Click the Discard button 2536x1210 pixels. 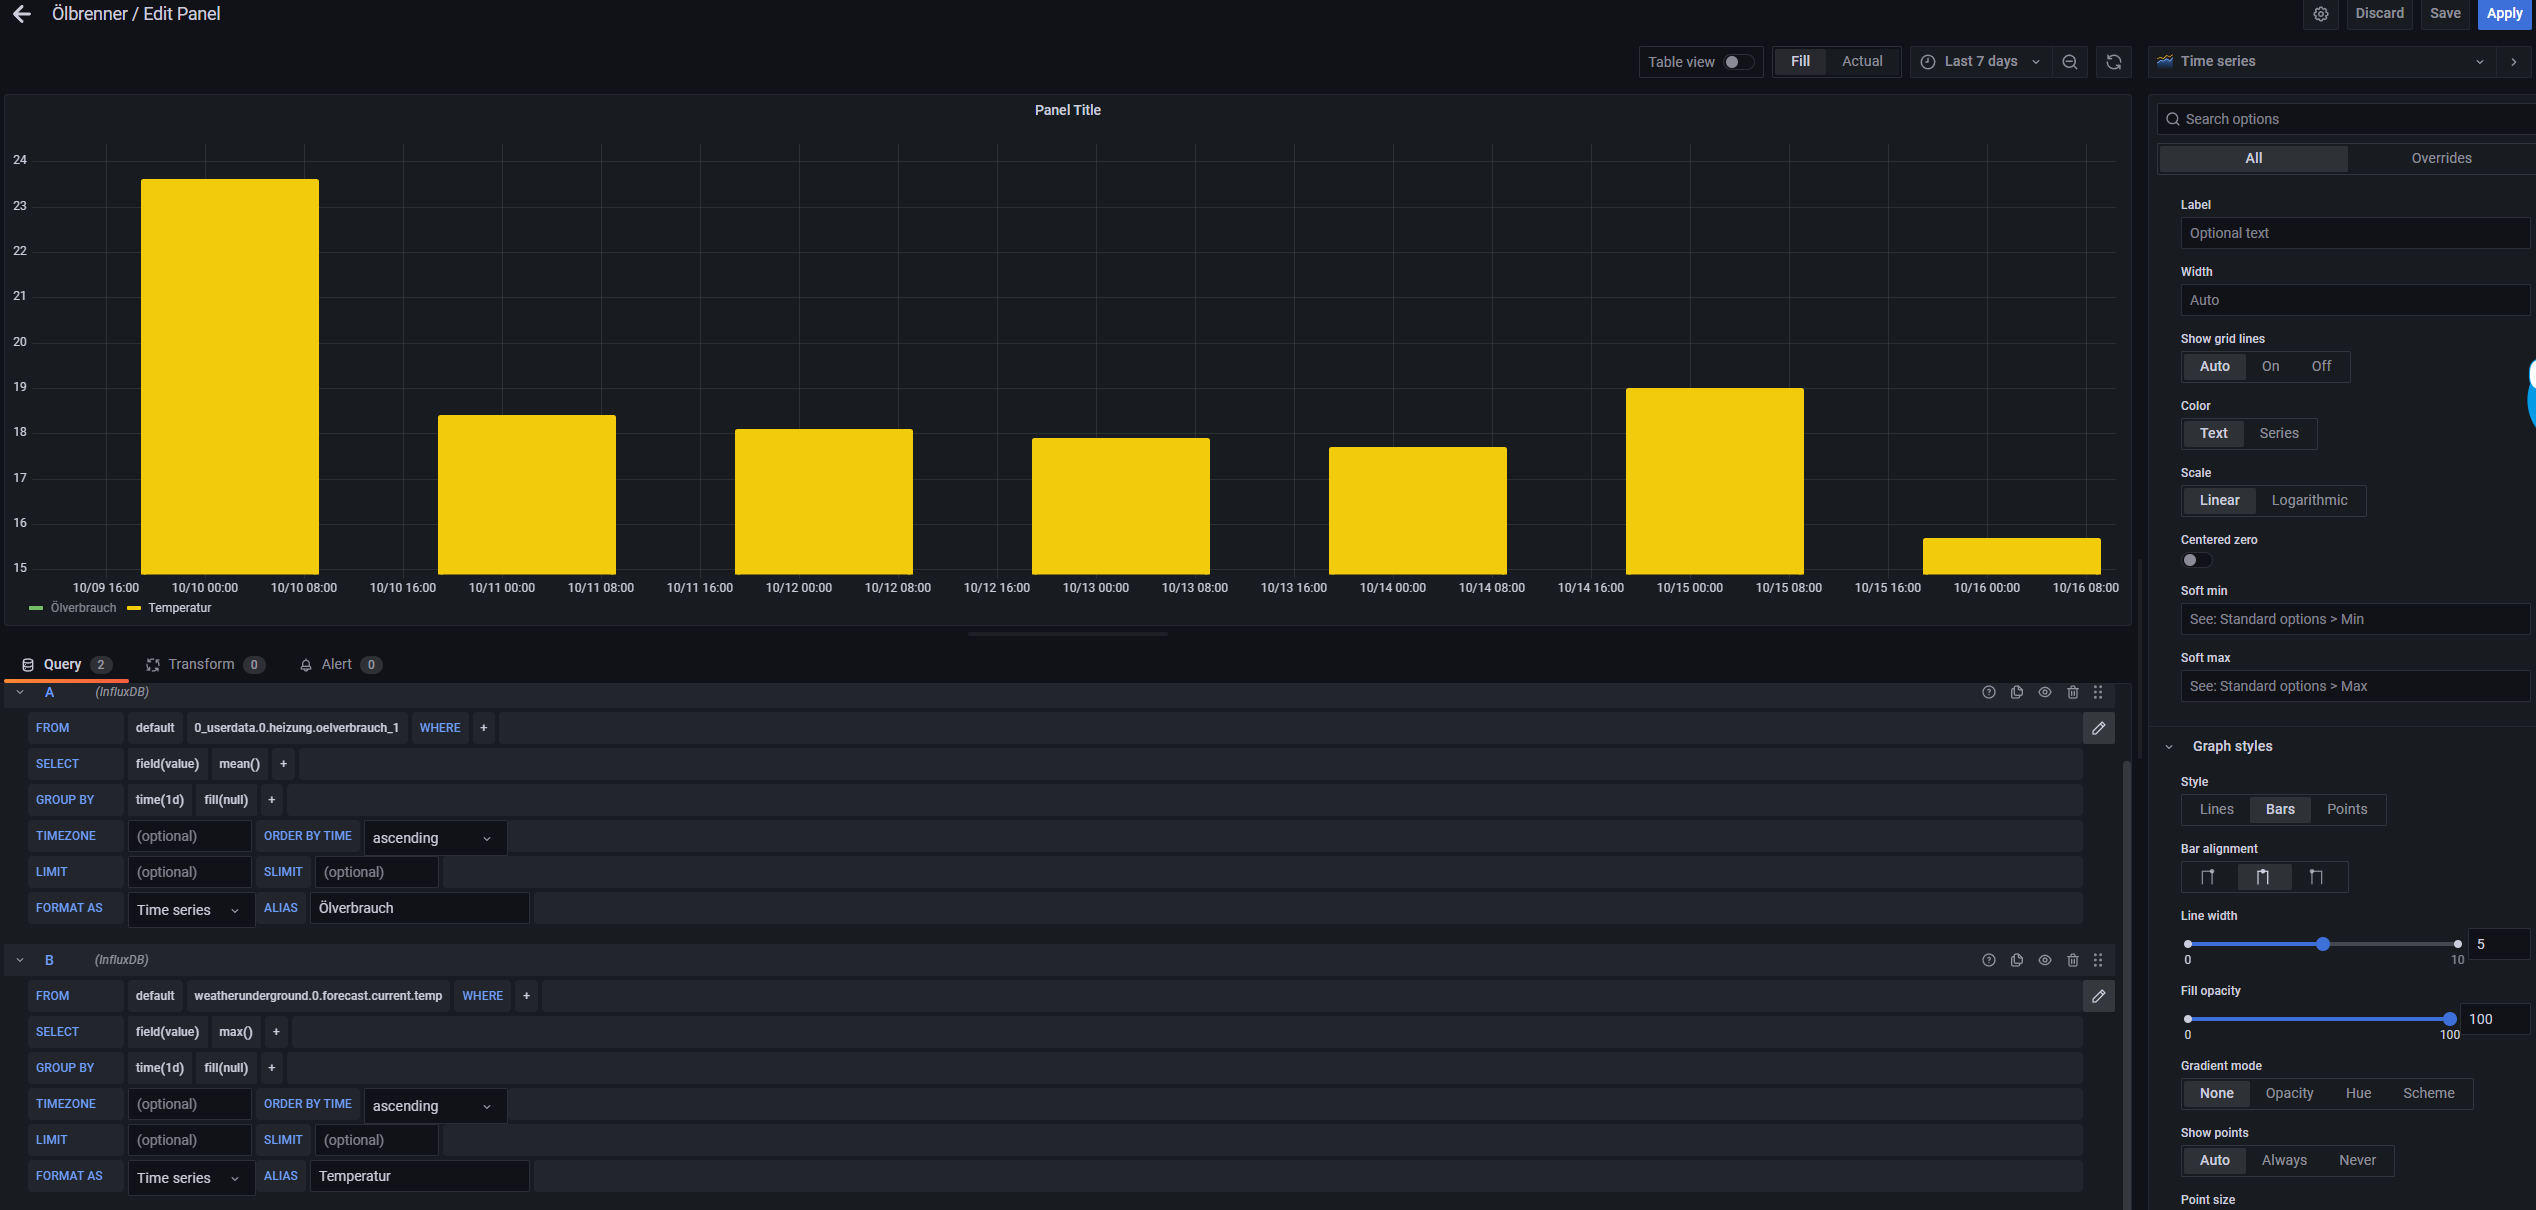click(2379, 14)
